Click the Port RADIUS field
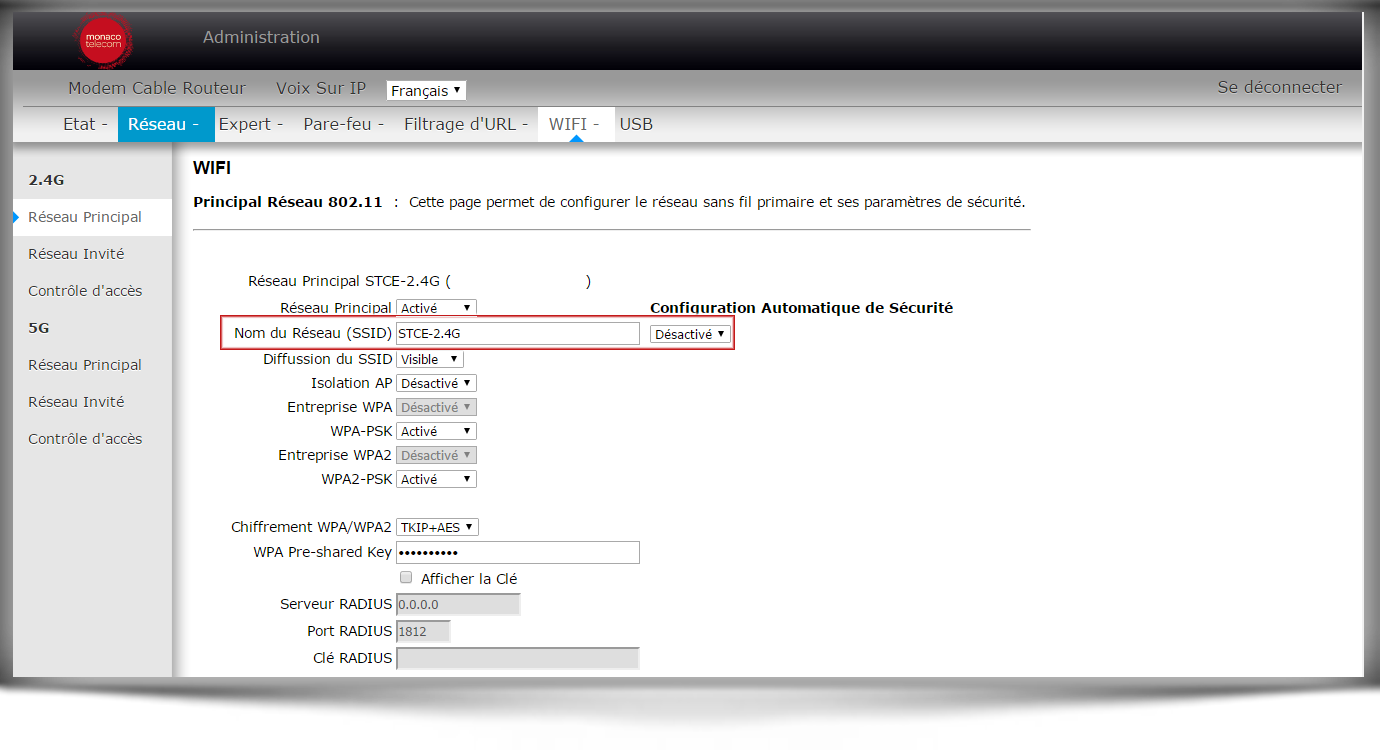 424,631
